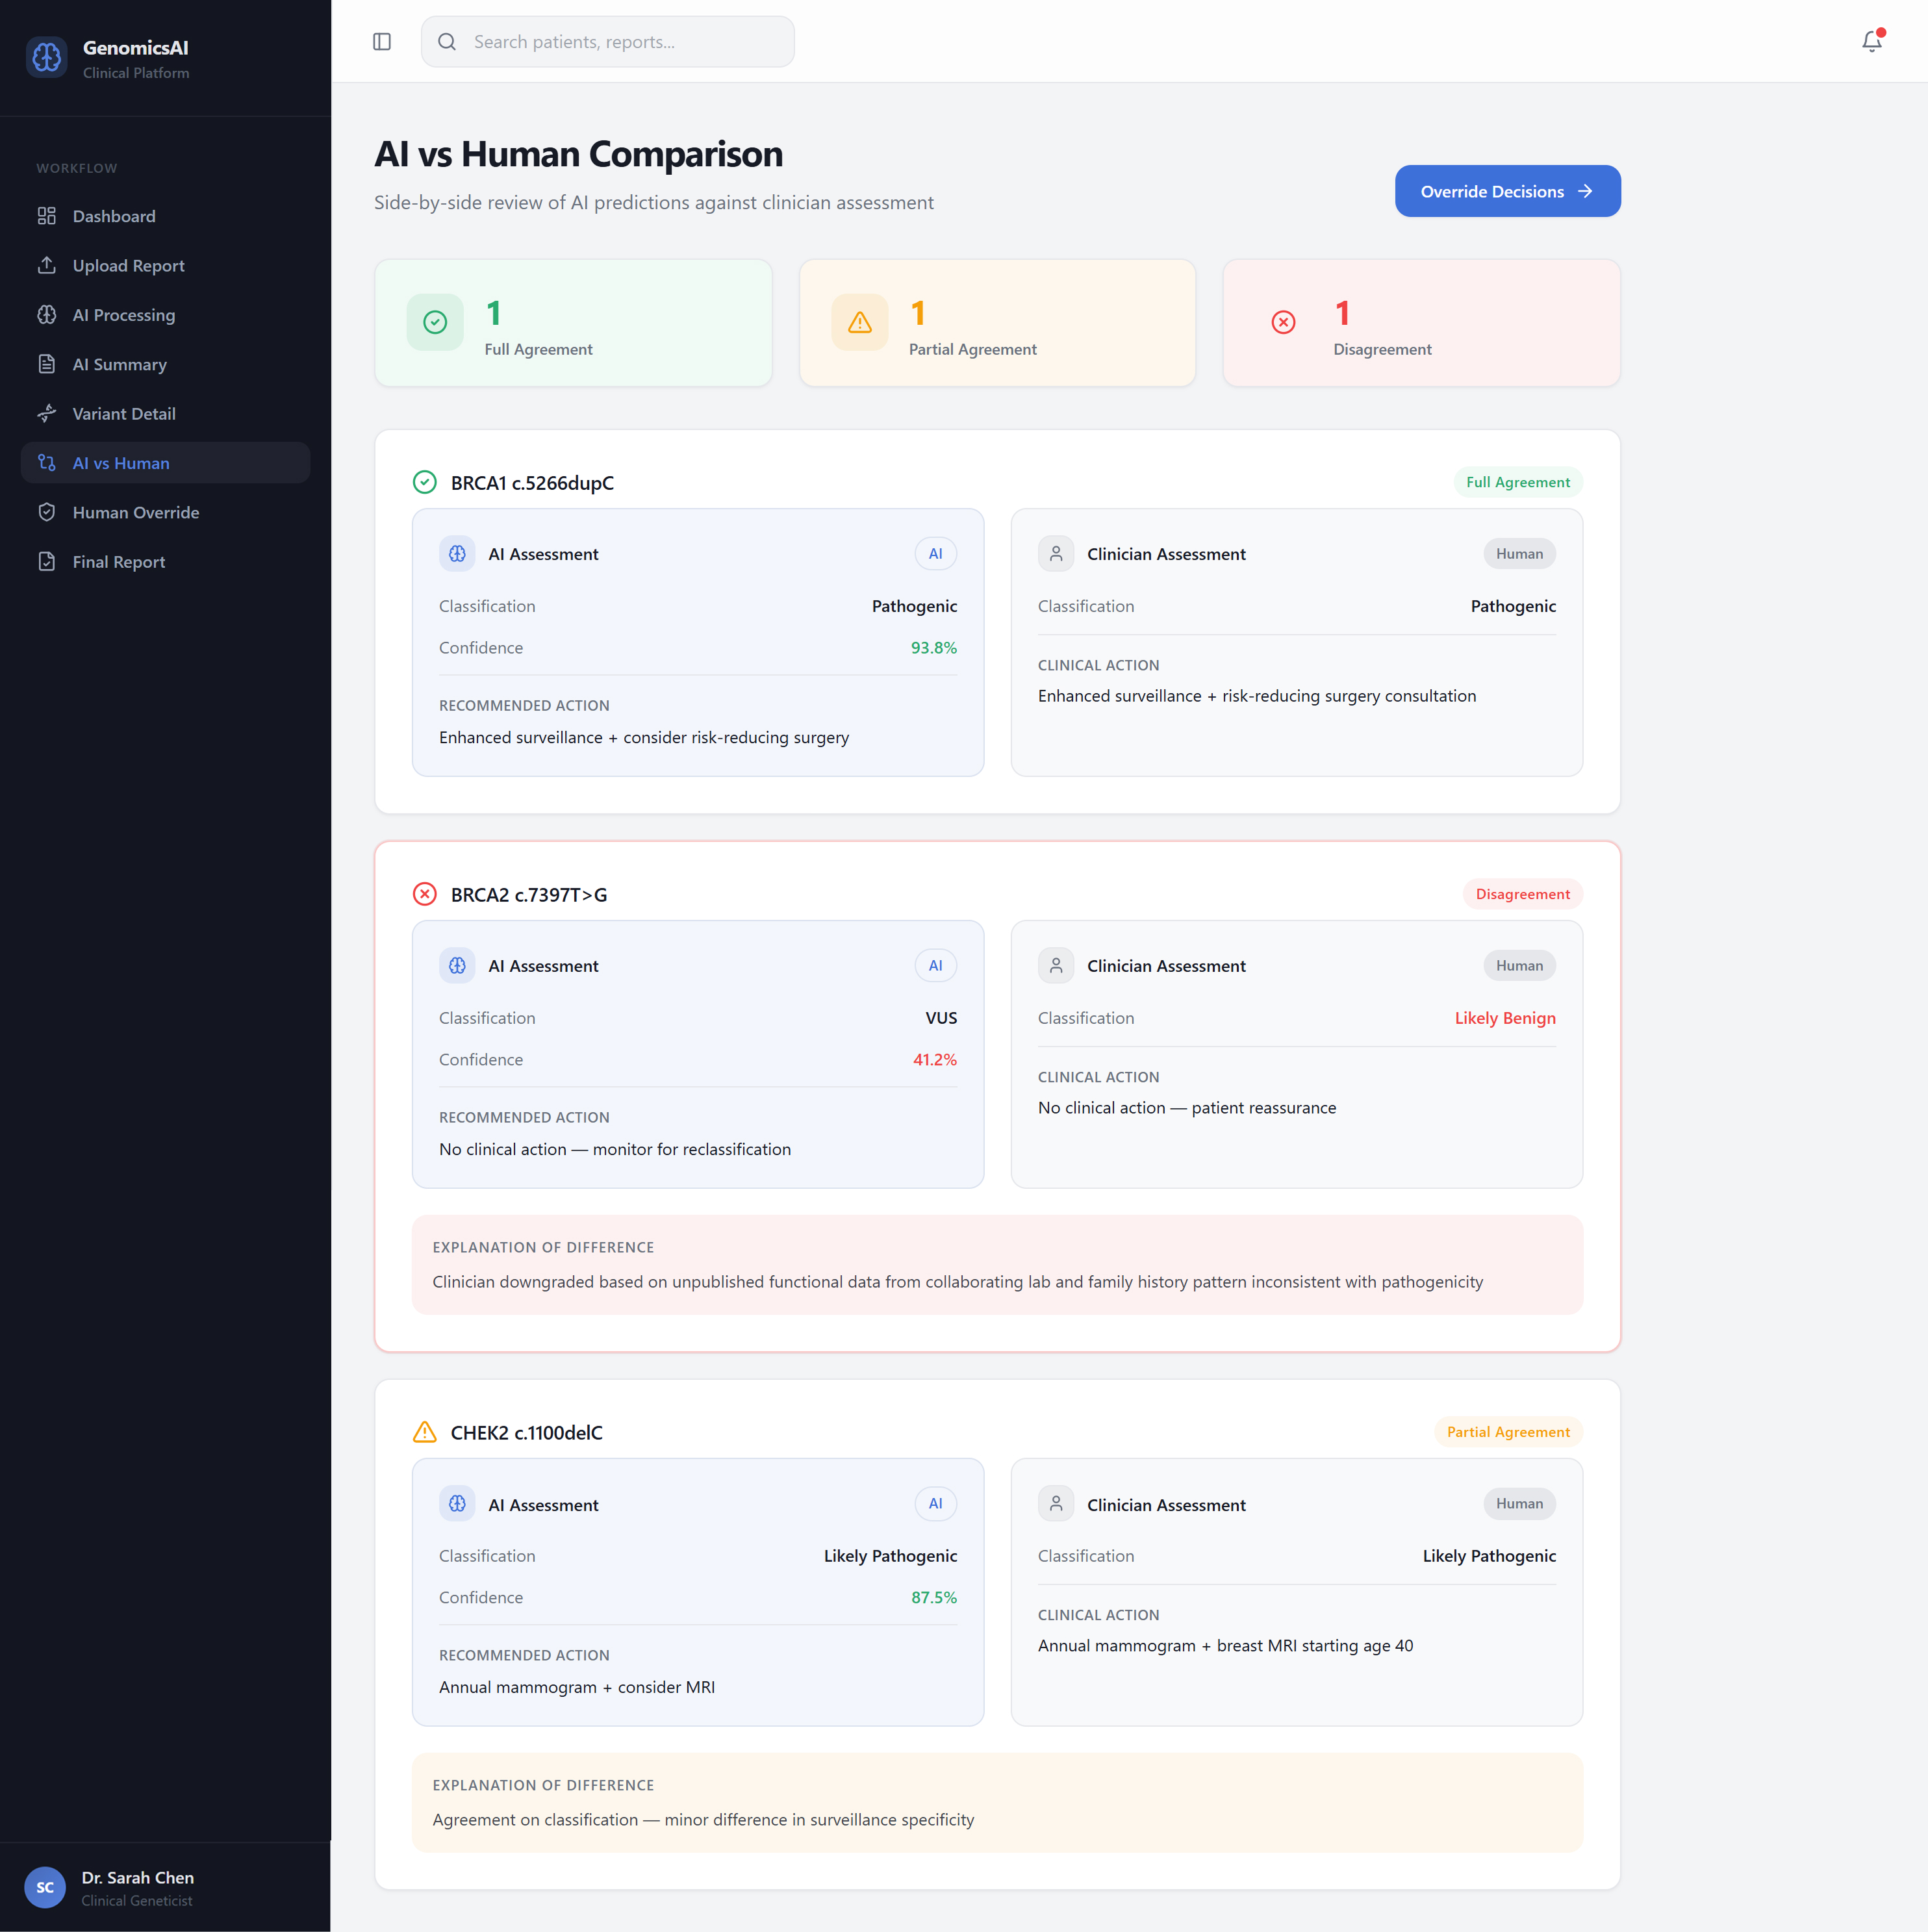Open the Dashboard menu item
Image resolution: width=1928 pixels, height=1932 pixels.
(165, 216)
